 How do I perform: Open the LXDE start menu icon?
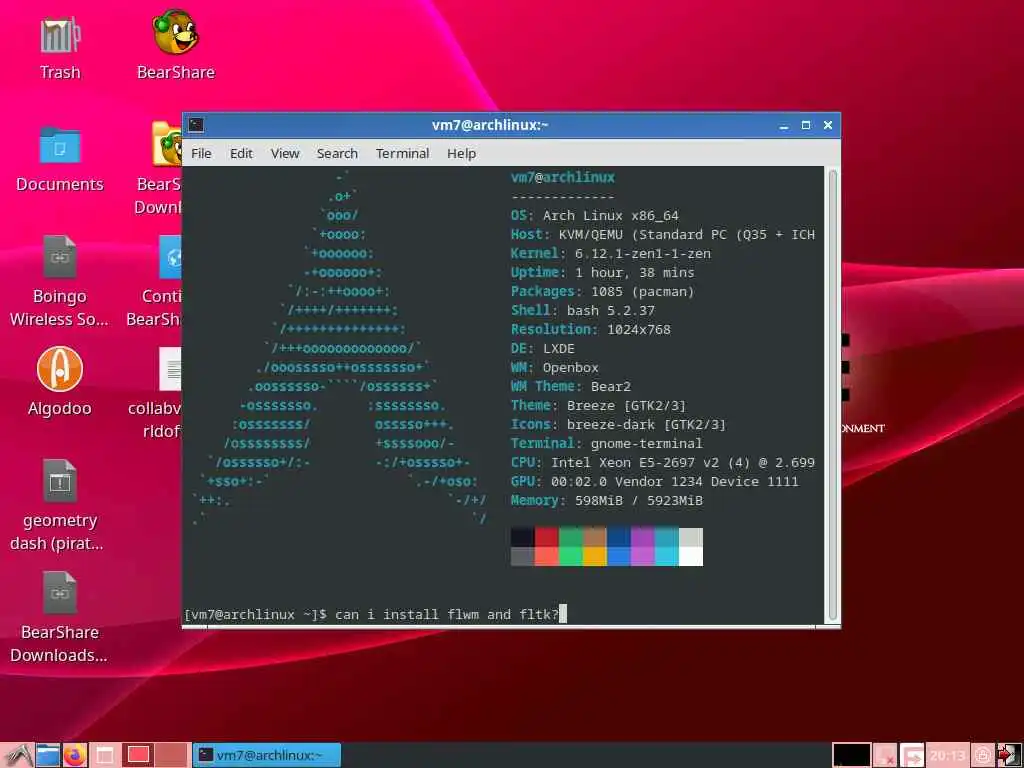pos(18,756)
